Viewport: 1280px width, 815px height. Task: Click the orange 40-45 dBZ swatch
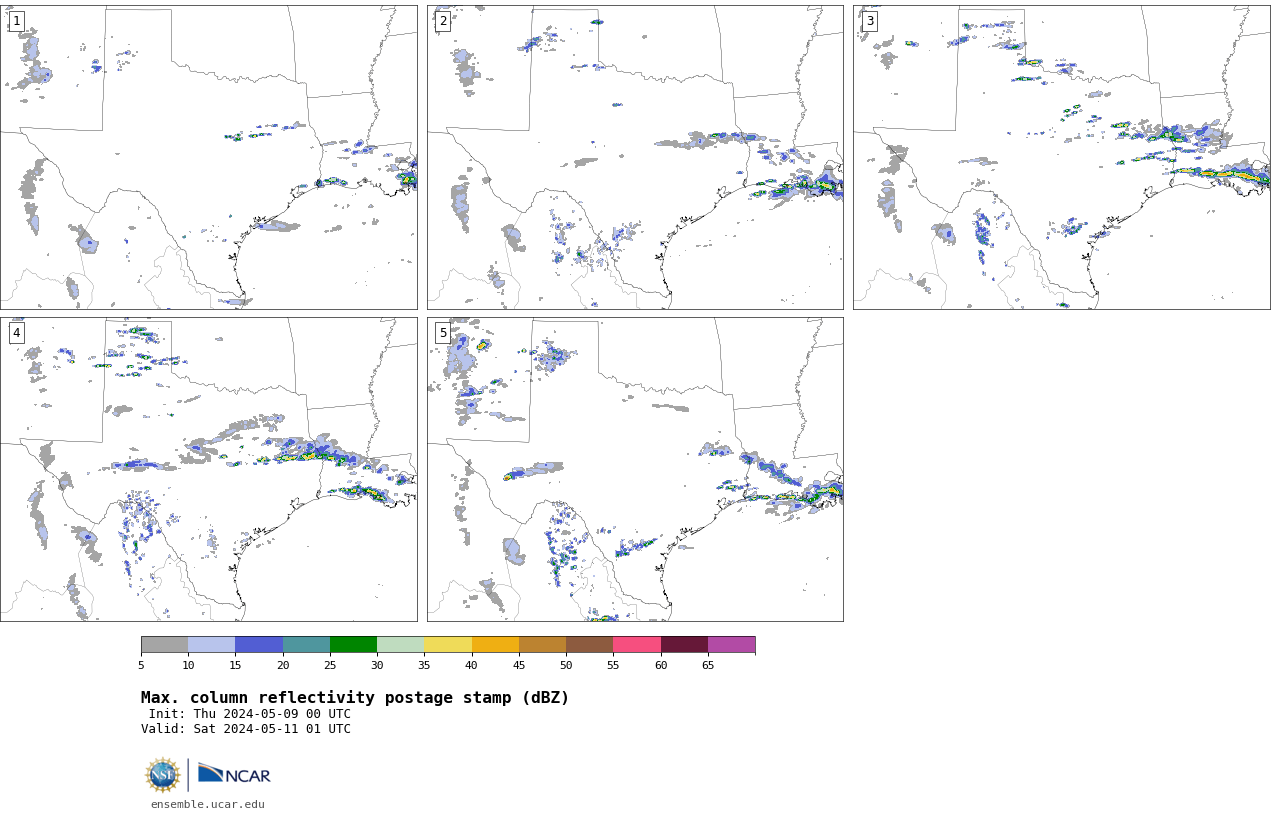tap(495, 645)
